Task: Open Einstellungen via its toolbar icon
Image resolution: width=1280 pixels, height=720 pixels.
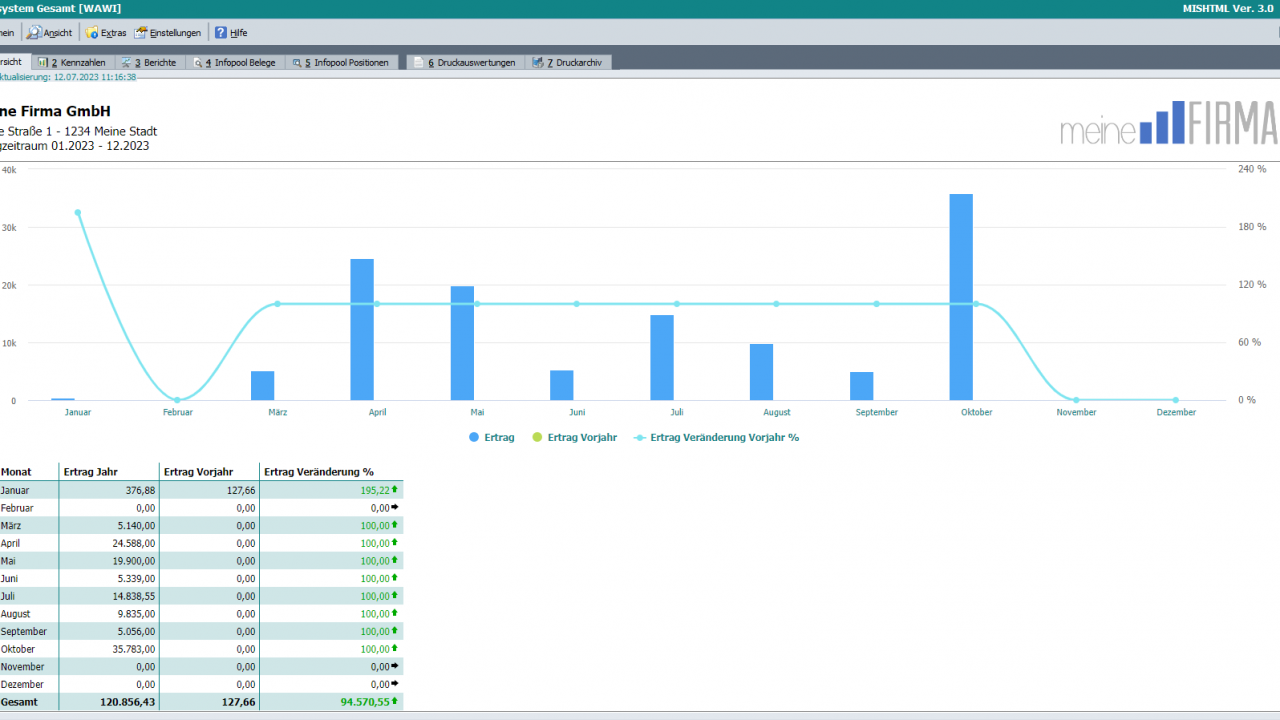Action: tap(141, 32)
